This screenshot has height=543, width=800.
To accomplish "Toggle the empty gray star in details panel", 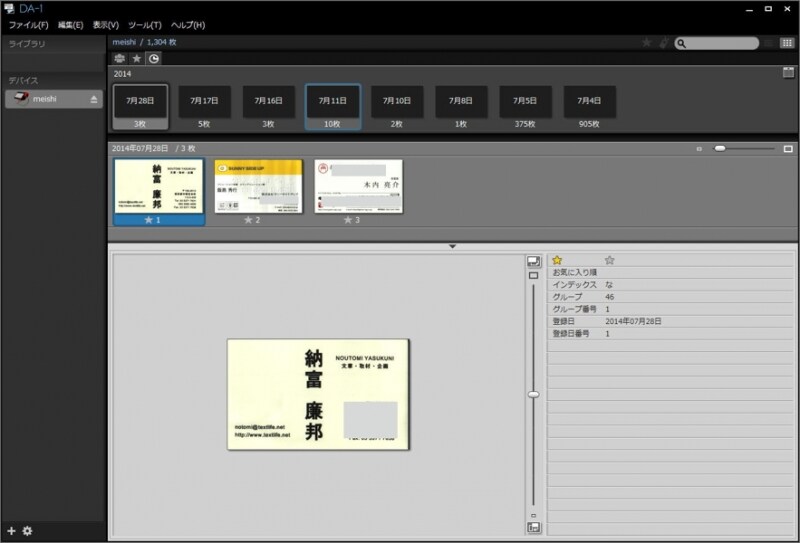I will coord(610,260).
